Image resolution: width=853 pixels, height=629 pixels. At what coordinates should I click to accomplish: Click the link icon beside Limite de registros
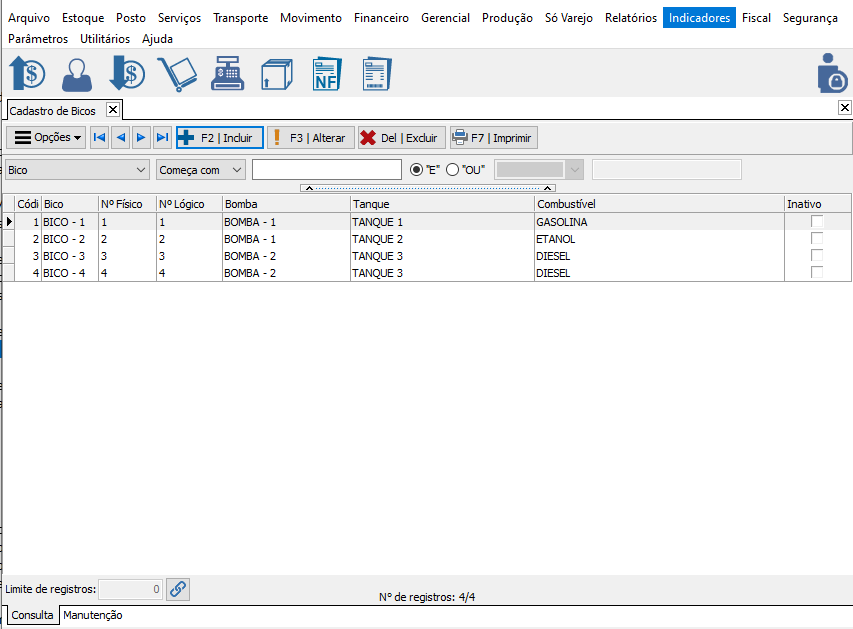177,589
